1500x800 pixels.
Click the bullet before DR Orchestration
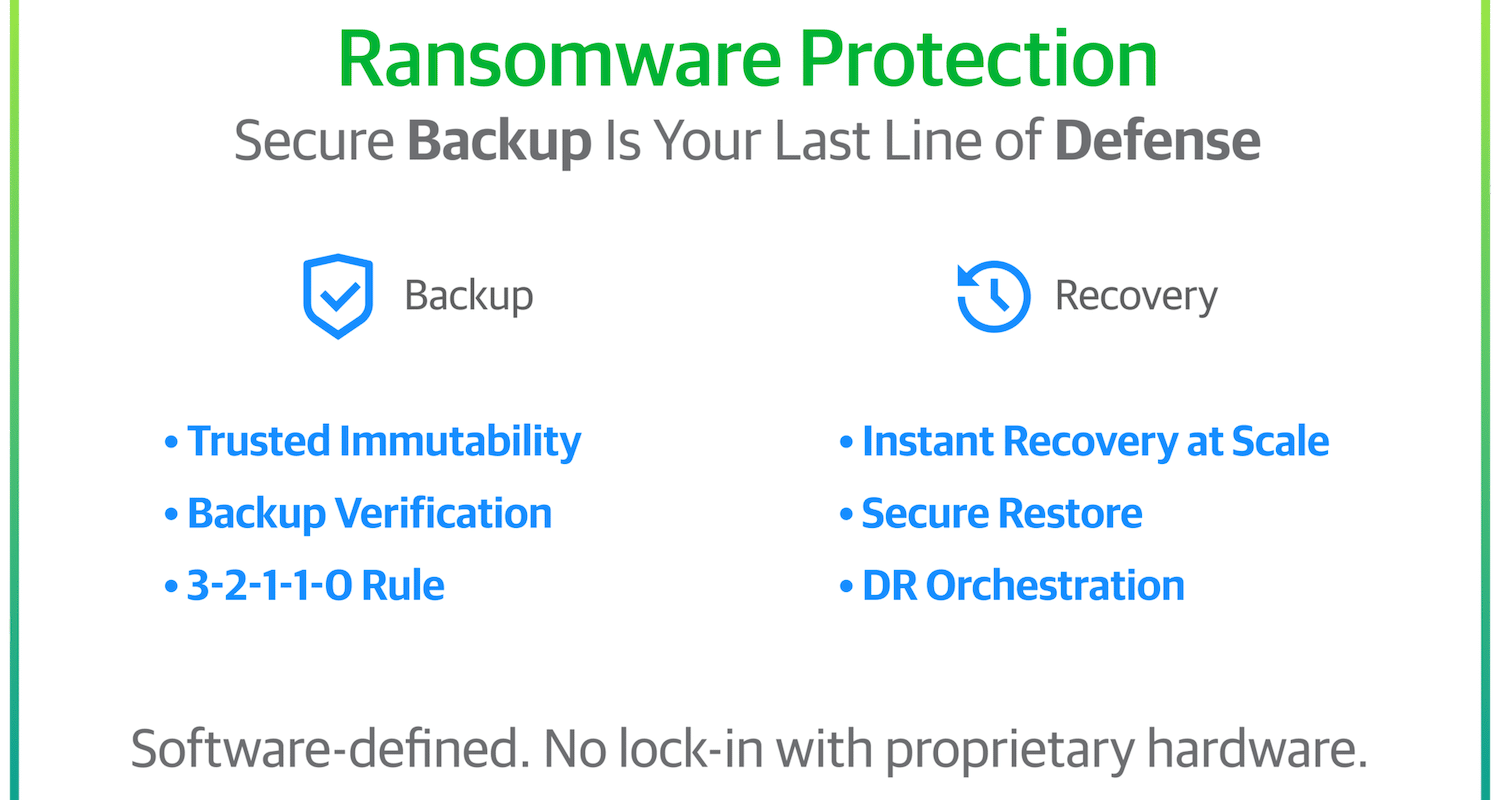coord(846,586)
